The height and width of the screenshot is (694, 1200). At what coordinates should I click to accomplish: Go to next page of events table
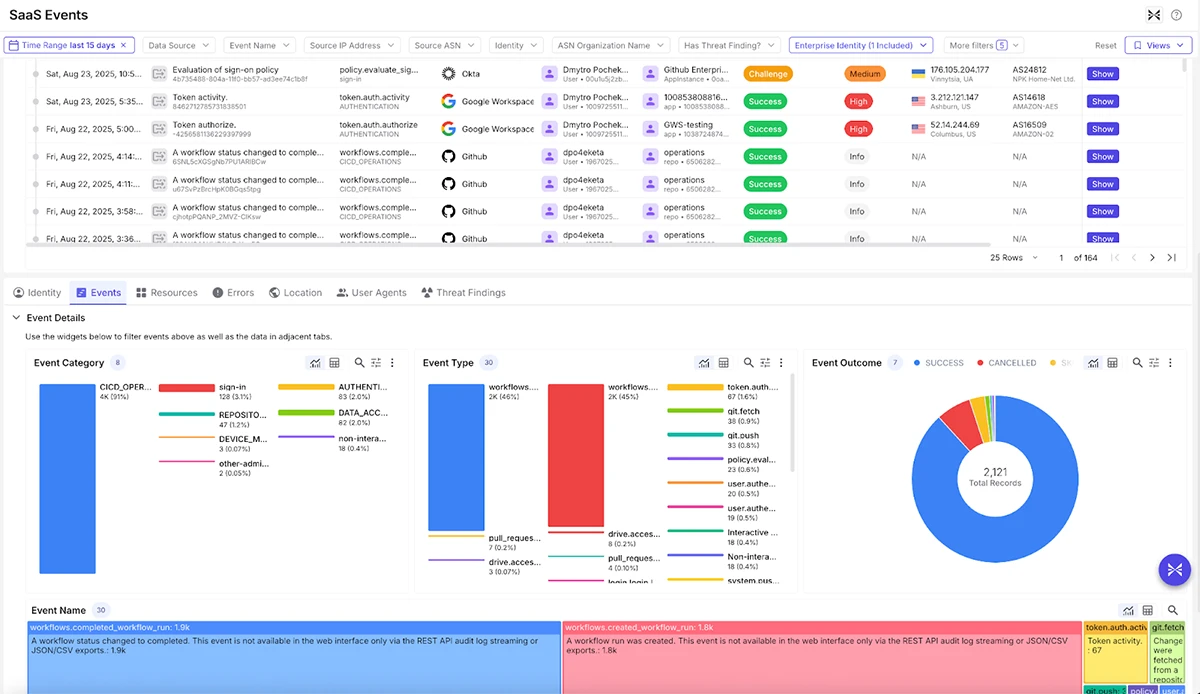pos(1152,258)
